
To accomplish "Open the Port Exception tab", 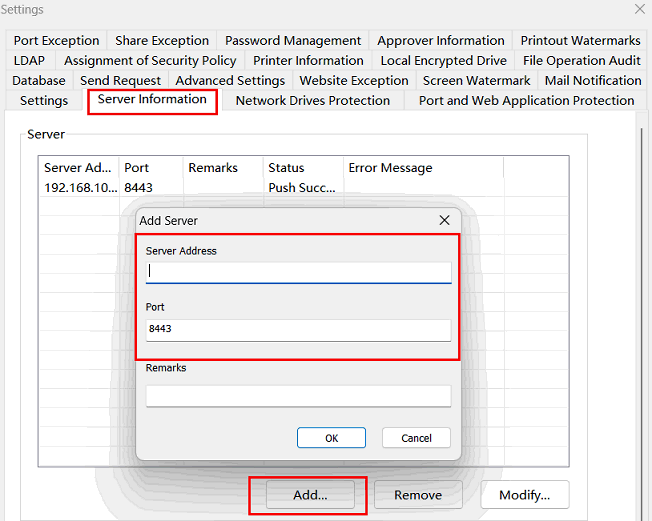I will click(x=57, y=41).
